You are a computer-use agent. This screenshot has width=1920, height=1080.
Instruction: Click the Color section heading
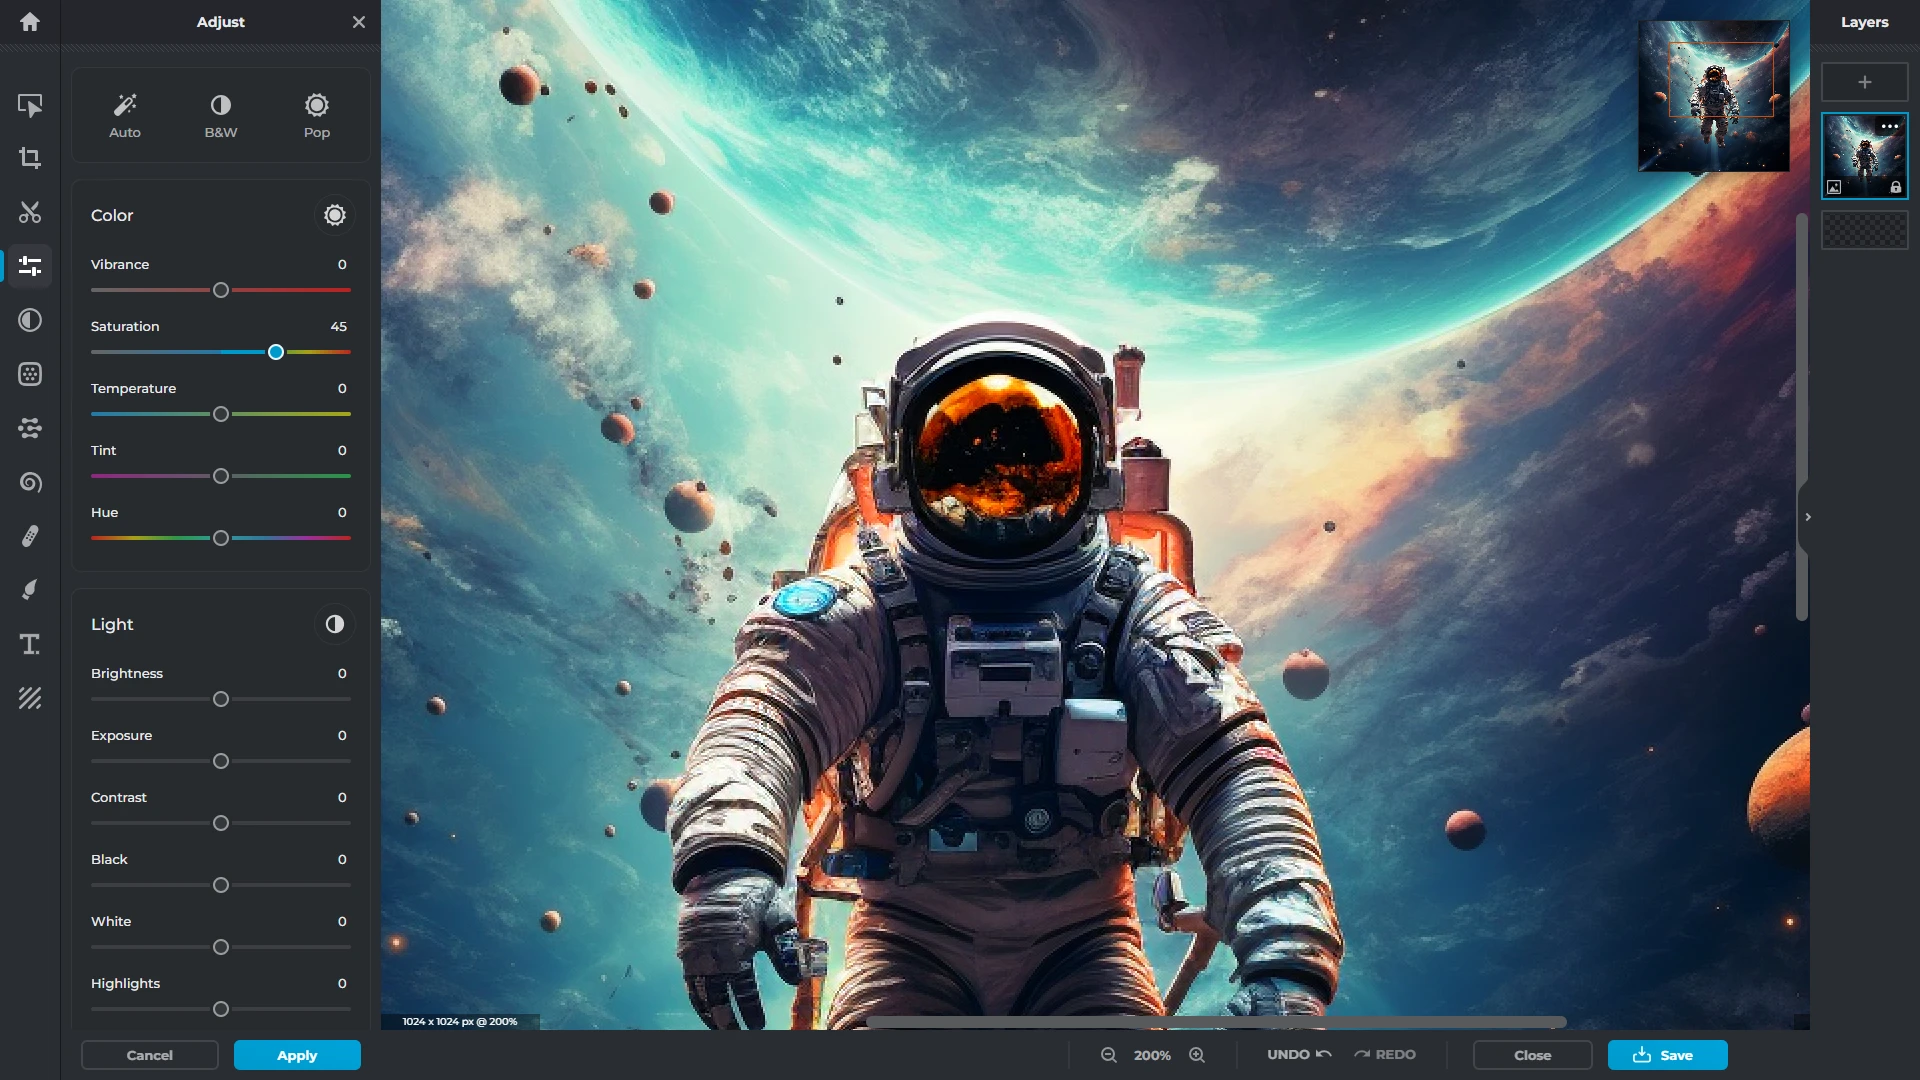[112, 215]
